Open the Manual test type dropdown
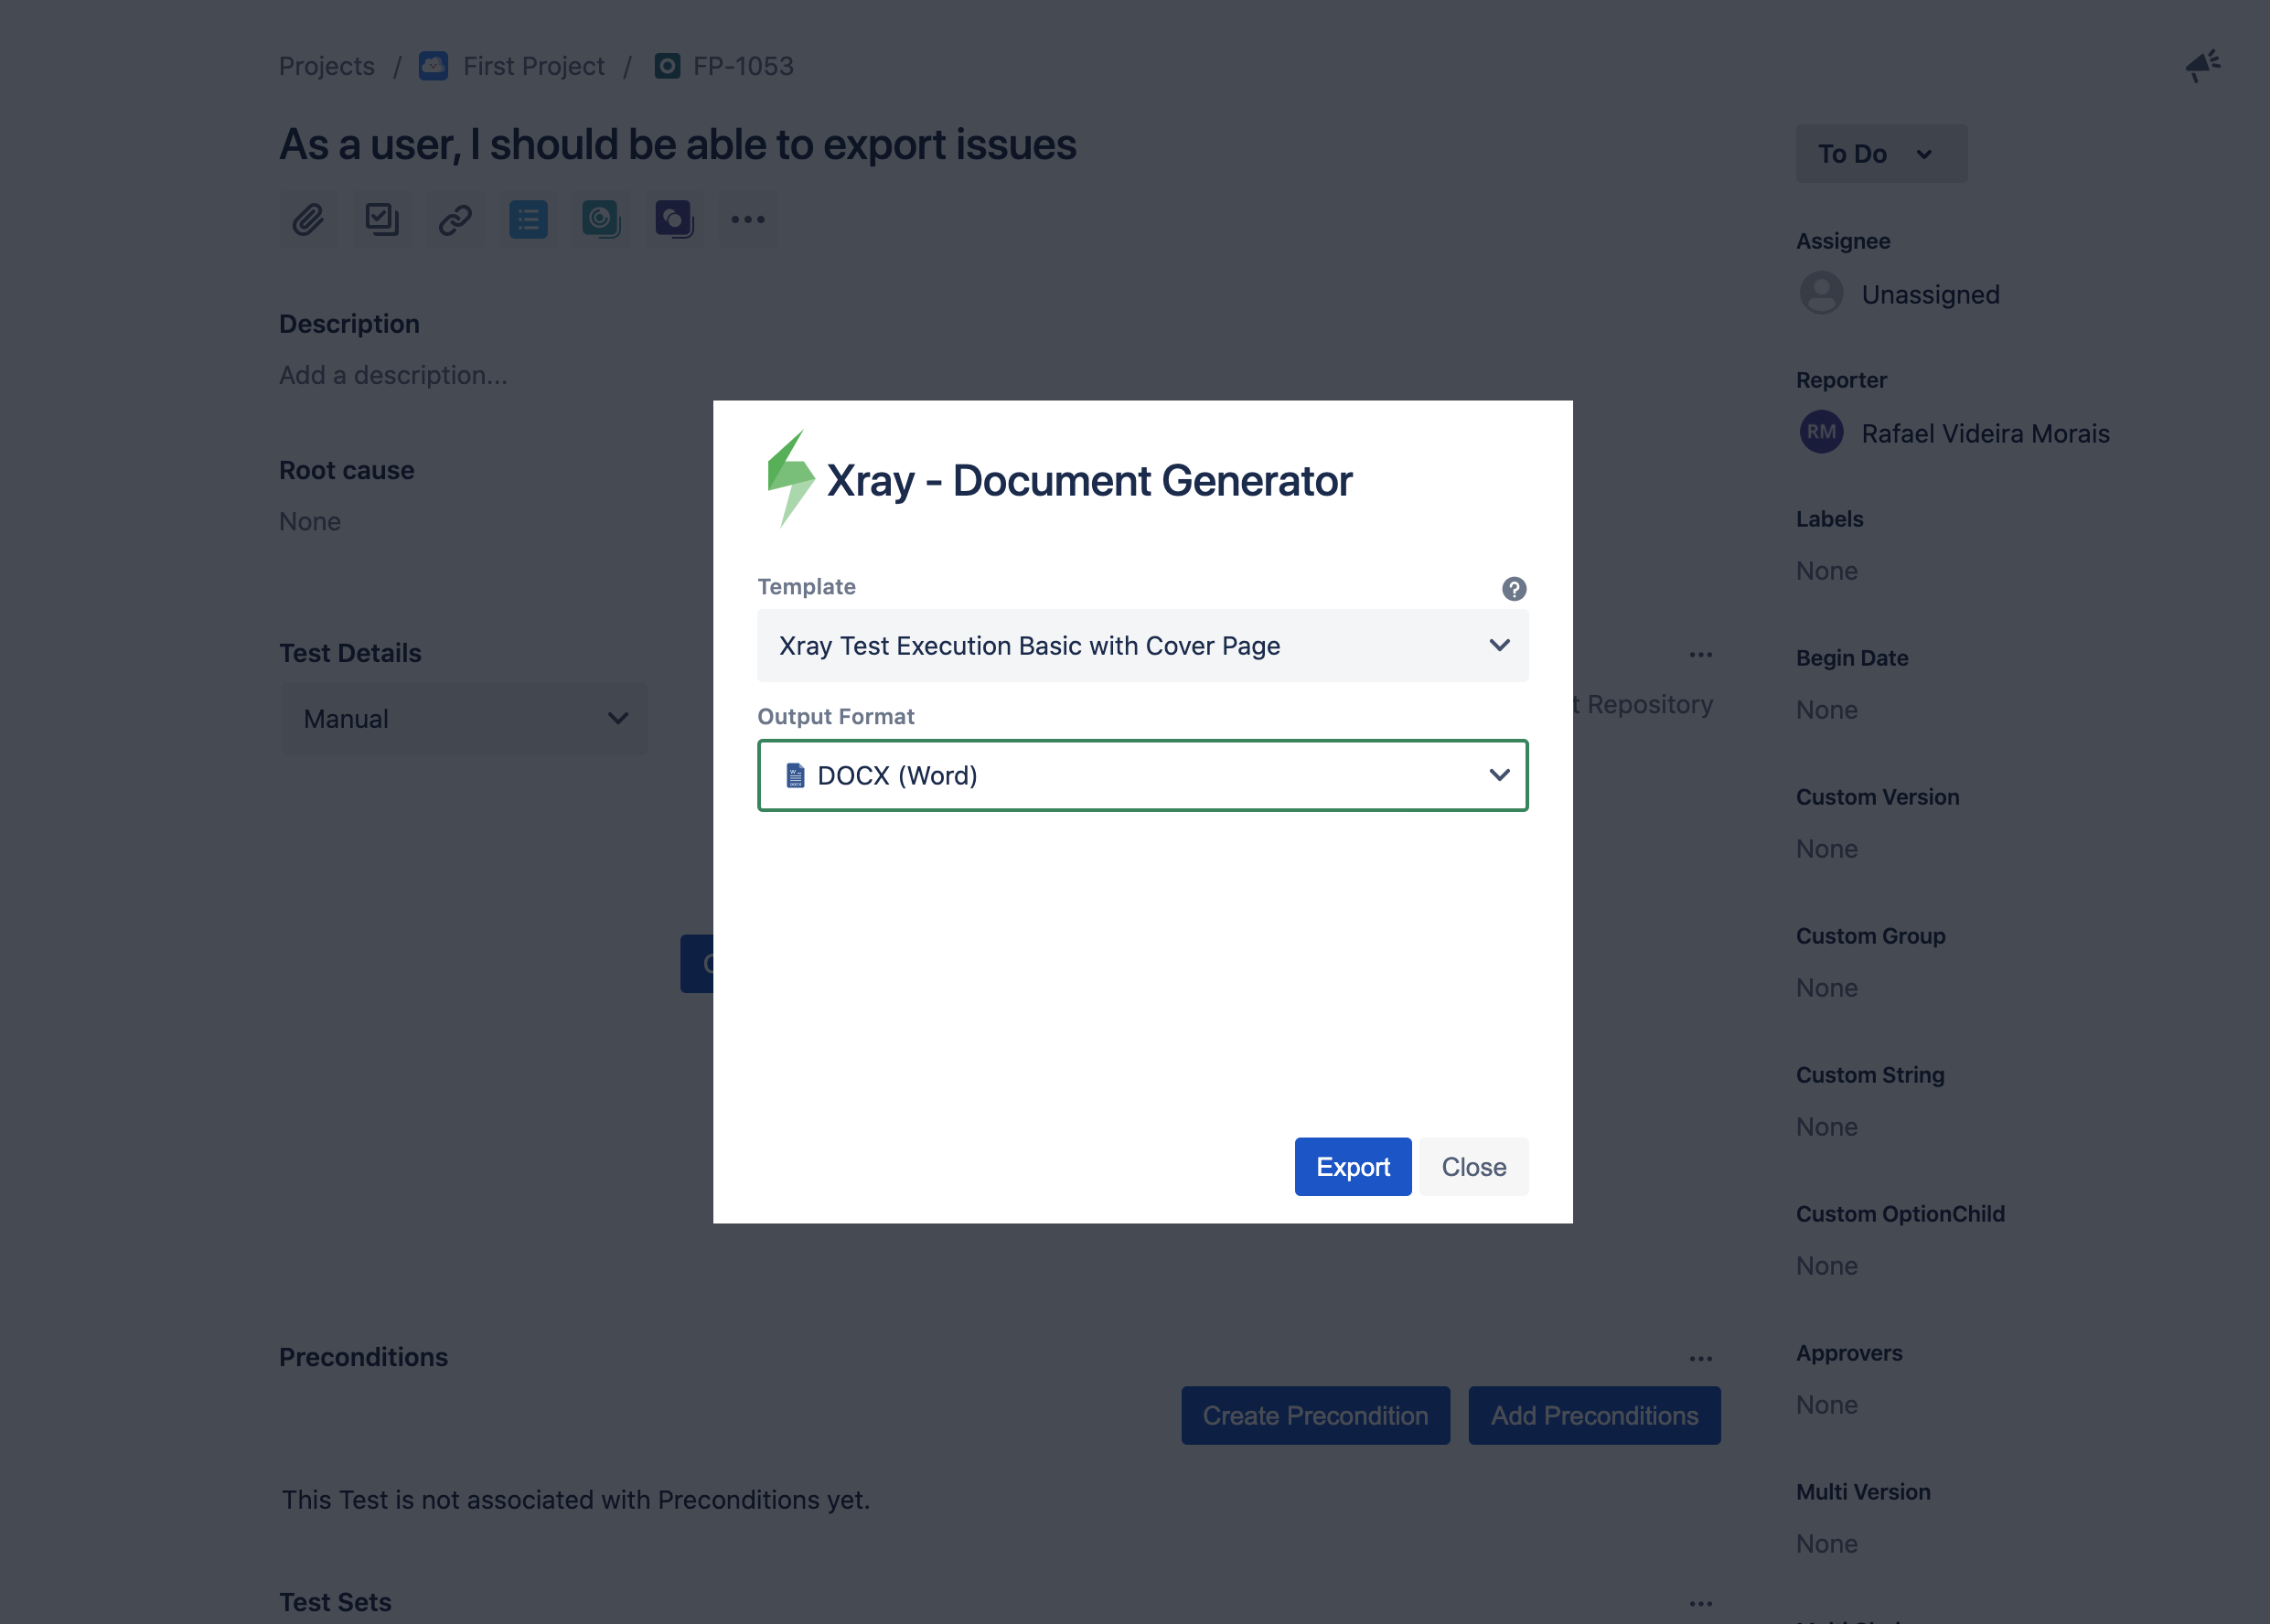Image resolution: width=2270 pixels, height=1624 pixels. [464, 719]
